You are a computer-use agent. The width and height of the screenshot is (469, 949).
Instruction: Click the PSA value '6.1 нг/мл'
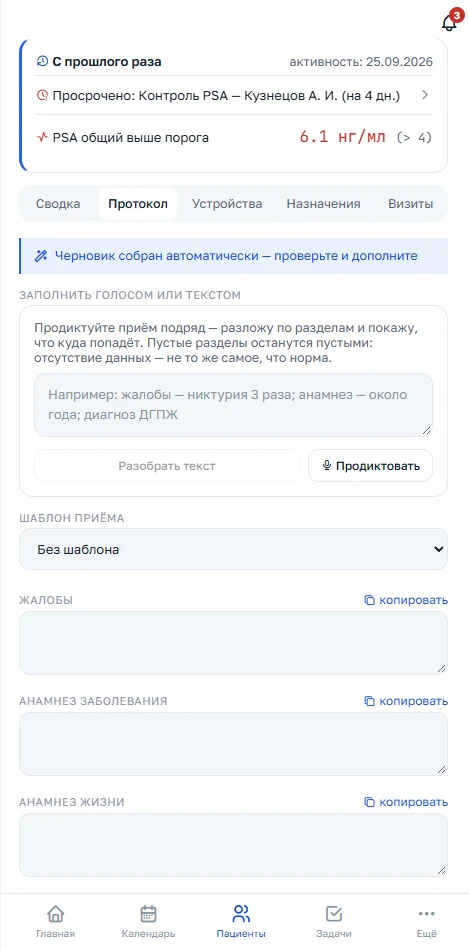click(x=343, y=137)
